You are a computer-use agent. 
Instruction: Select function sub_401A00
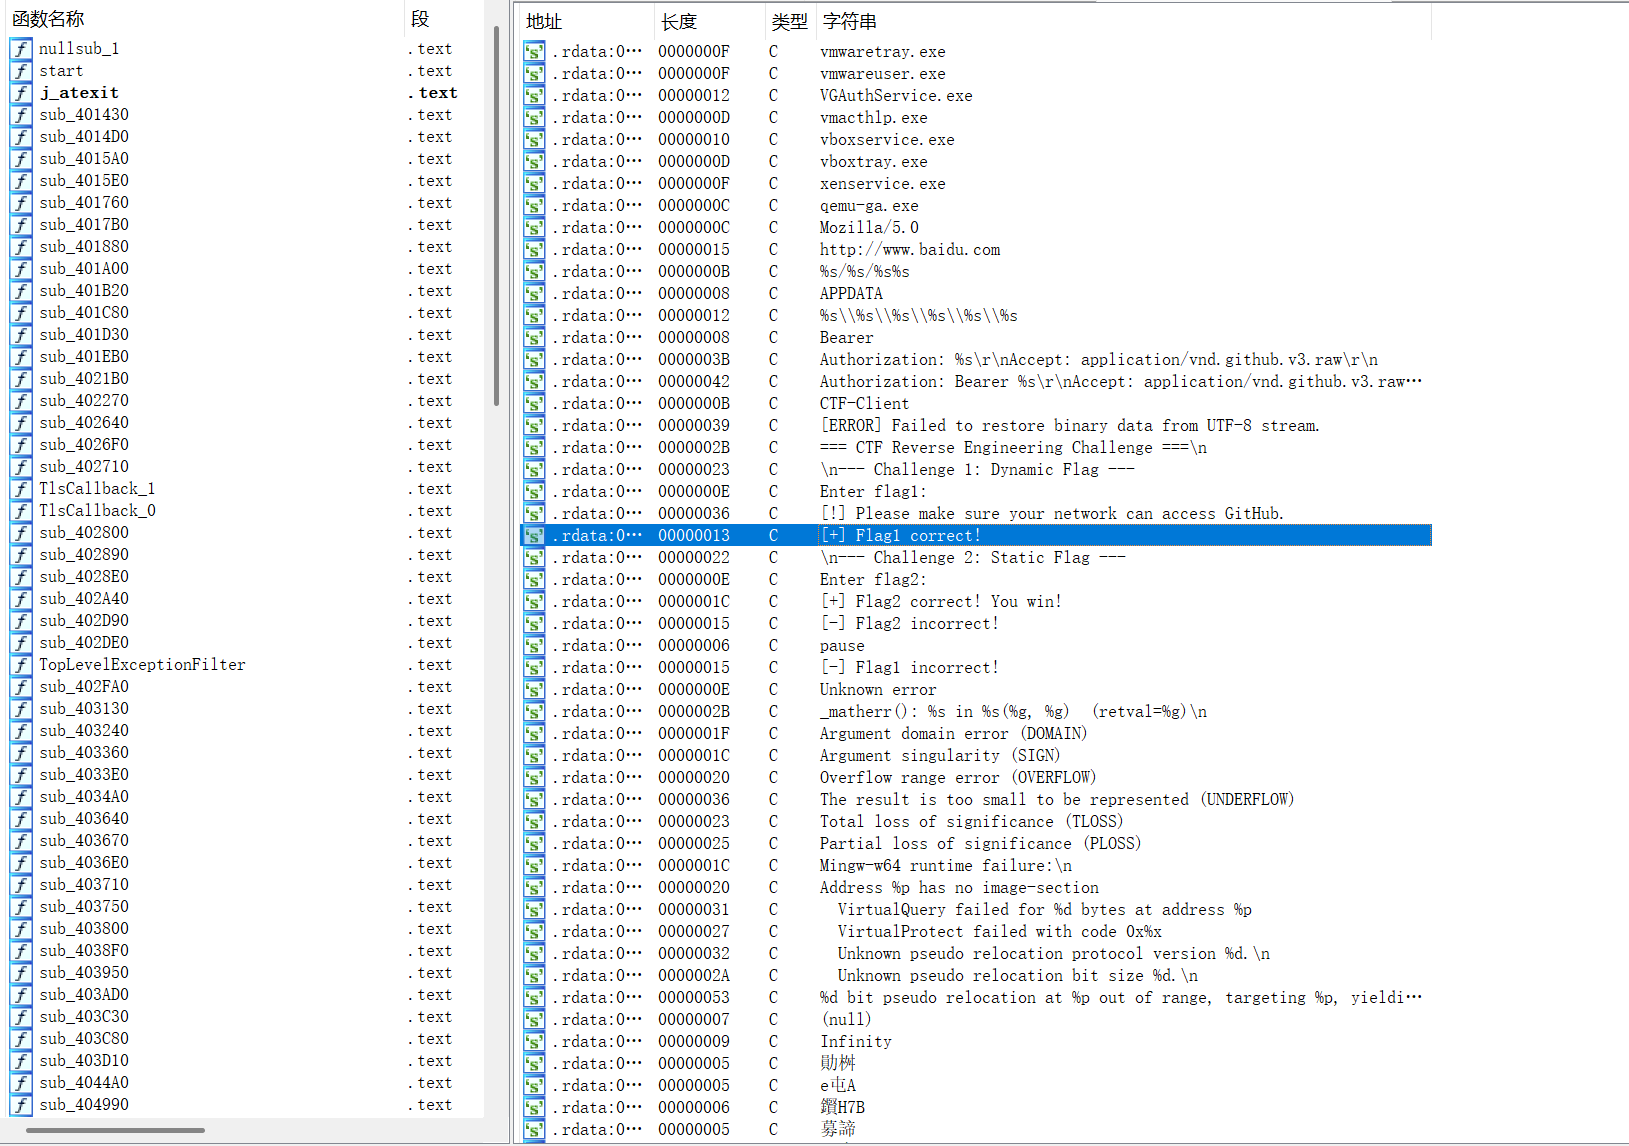[x=84, y=269]
